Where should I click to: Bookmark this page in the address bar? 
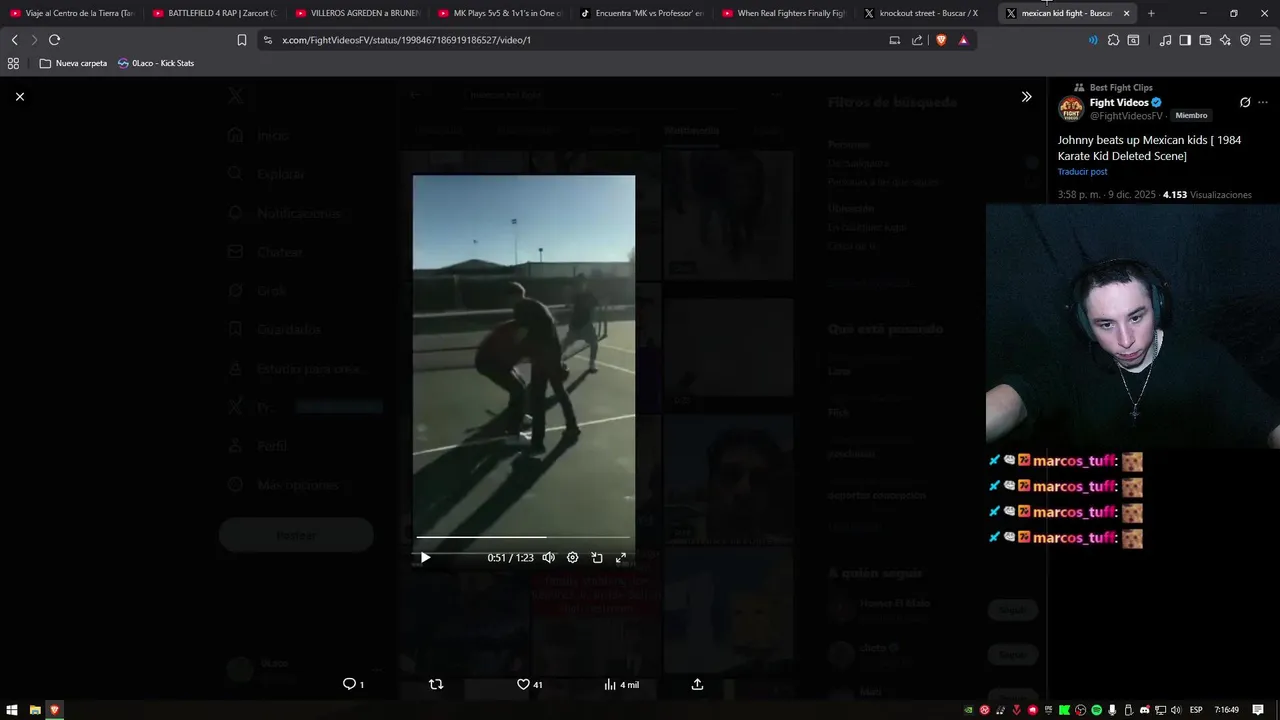(x=241, y=40)
